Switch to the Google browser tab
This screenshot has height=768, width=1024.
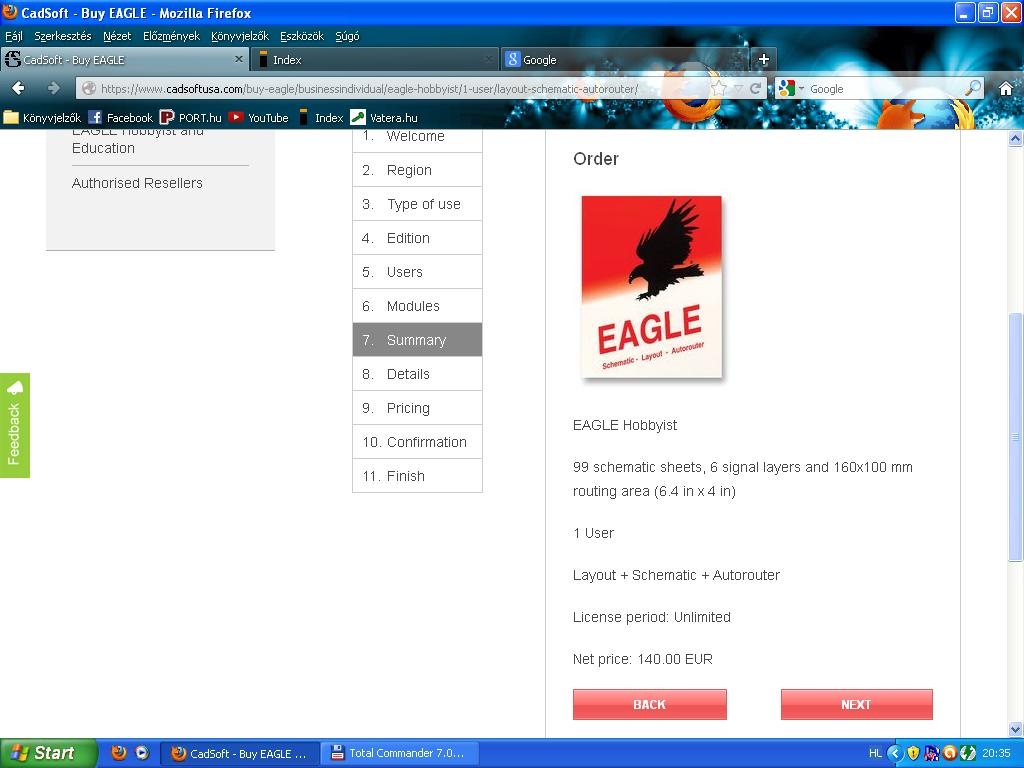coord(624,59)
